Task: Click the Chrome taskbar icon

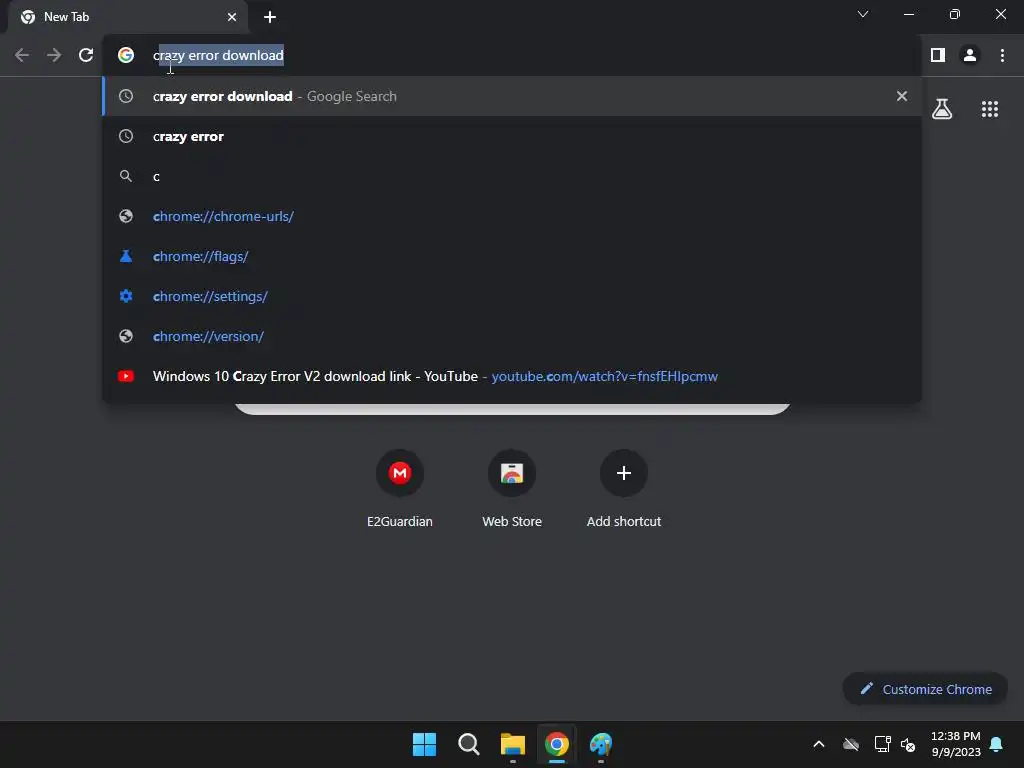Action: (x=557, y=744)
